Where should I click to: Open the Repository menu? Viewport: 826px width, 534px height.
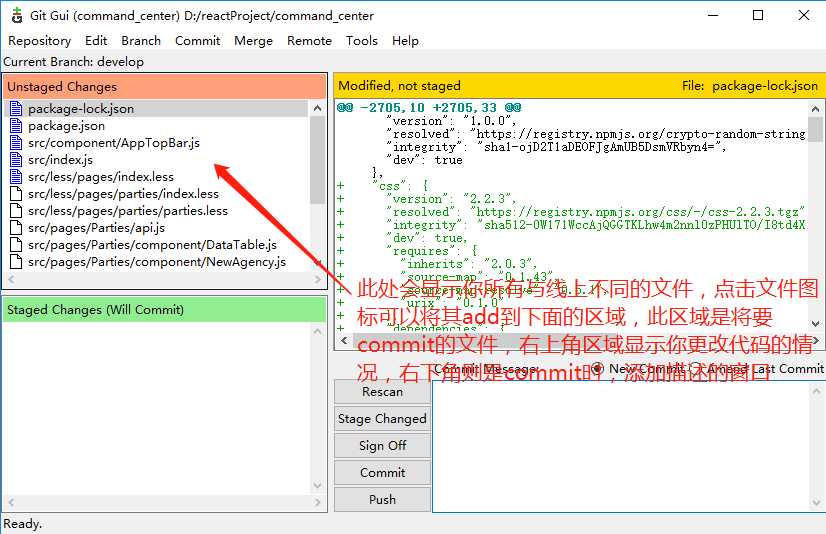point(40,41)
